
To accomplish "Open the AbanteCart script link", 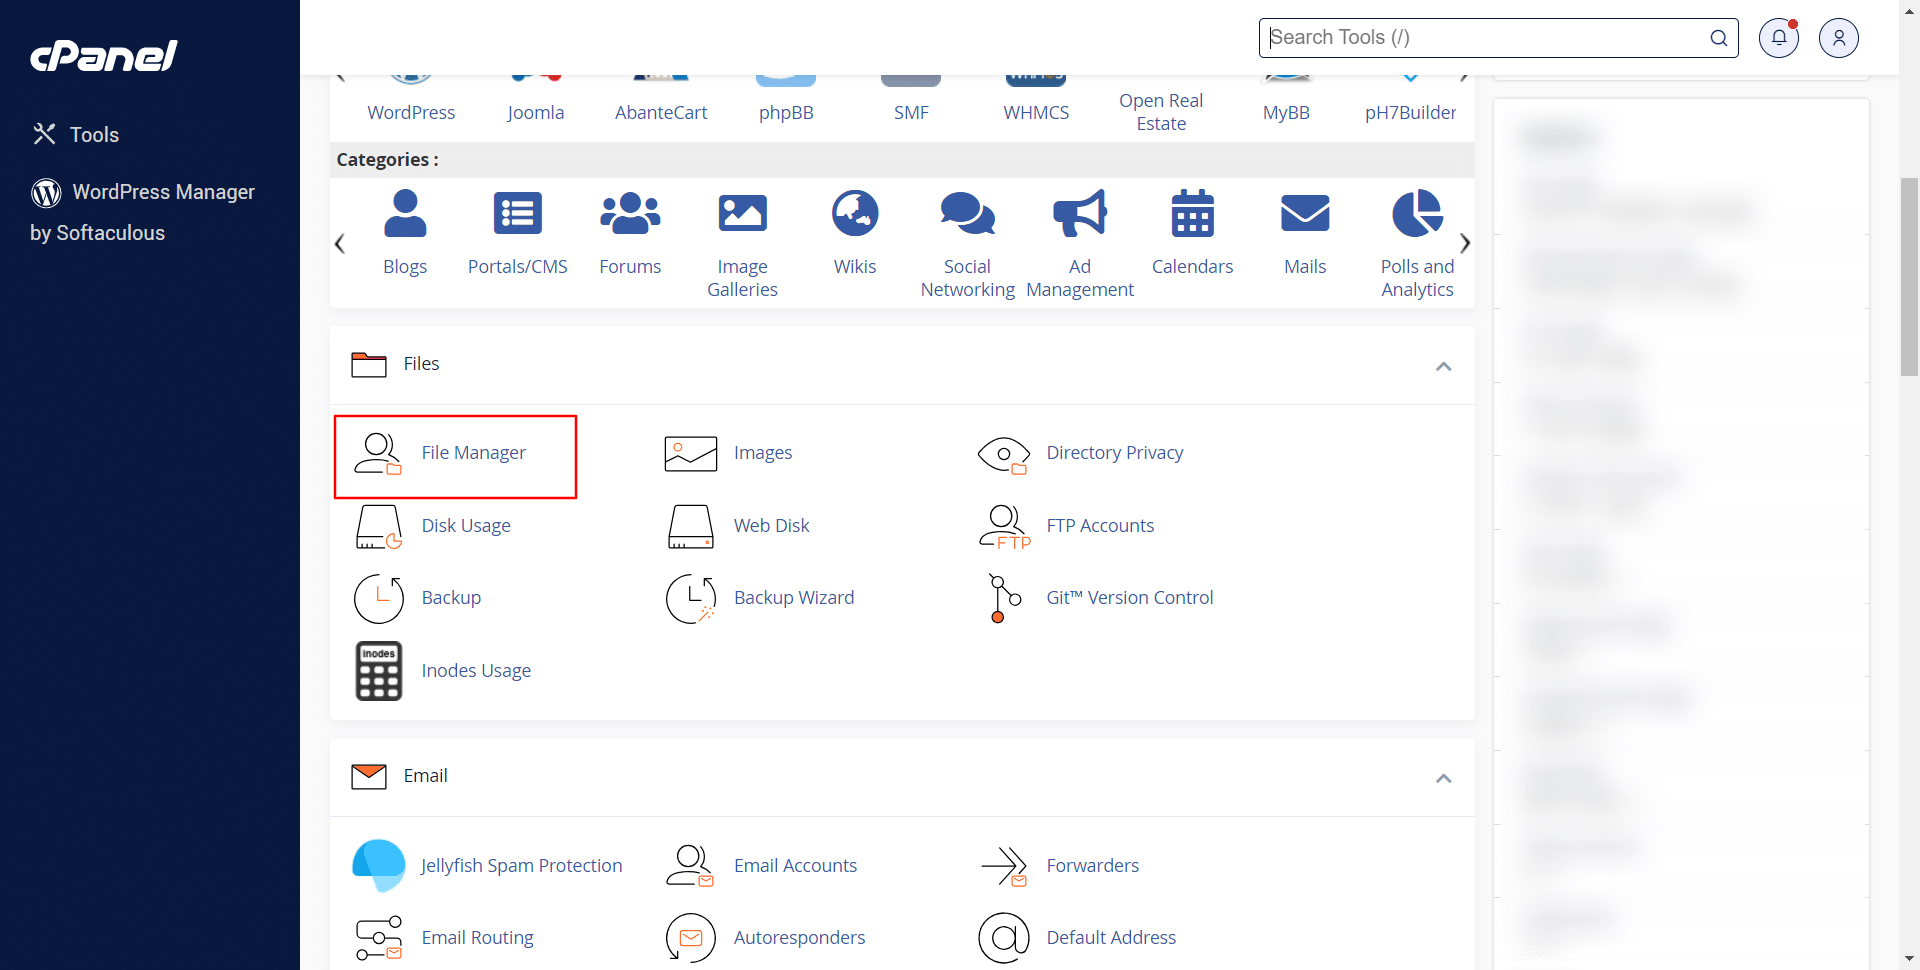I will (x=661, y=112).
